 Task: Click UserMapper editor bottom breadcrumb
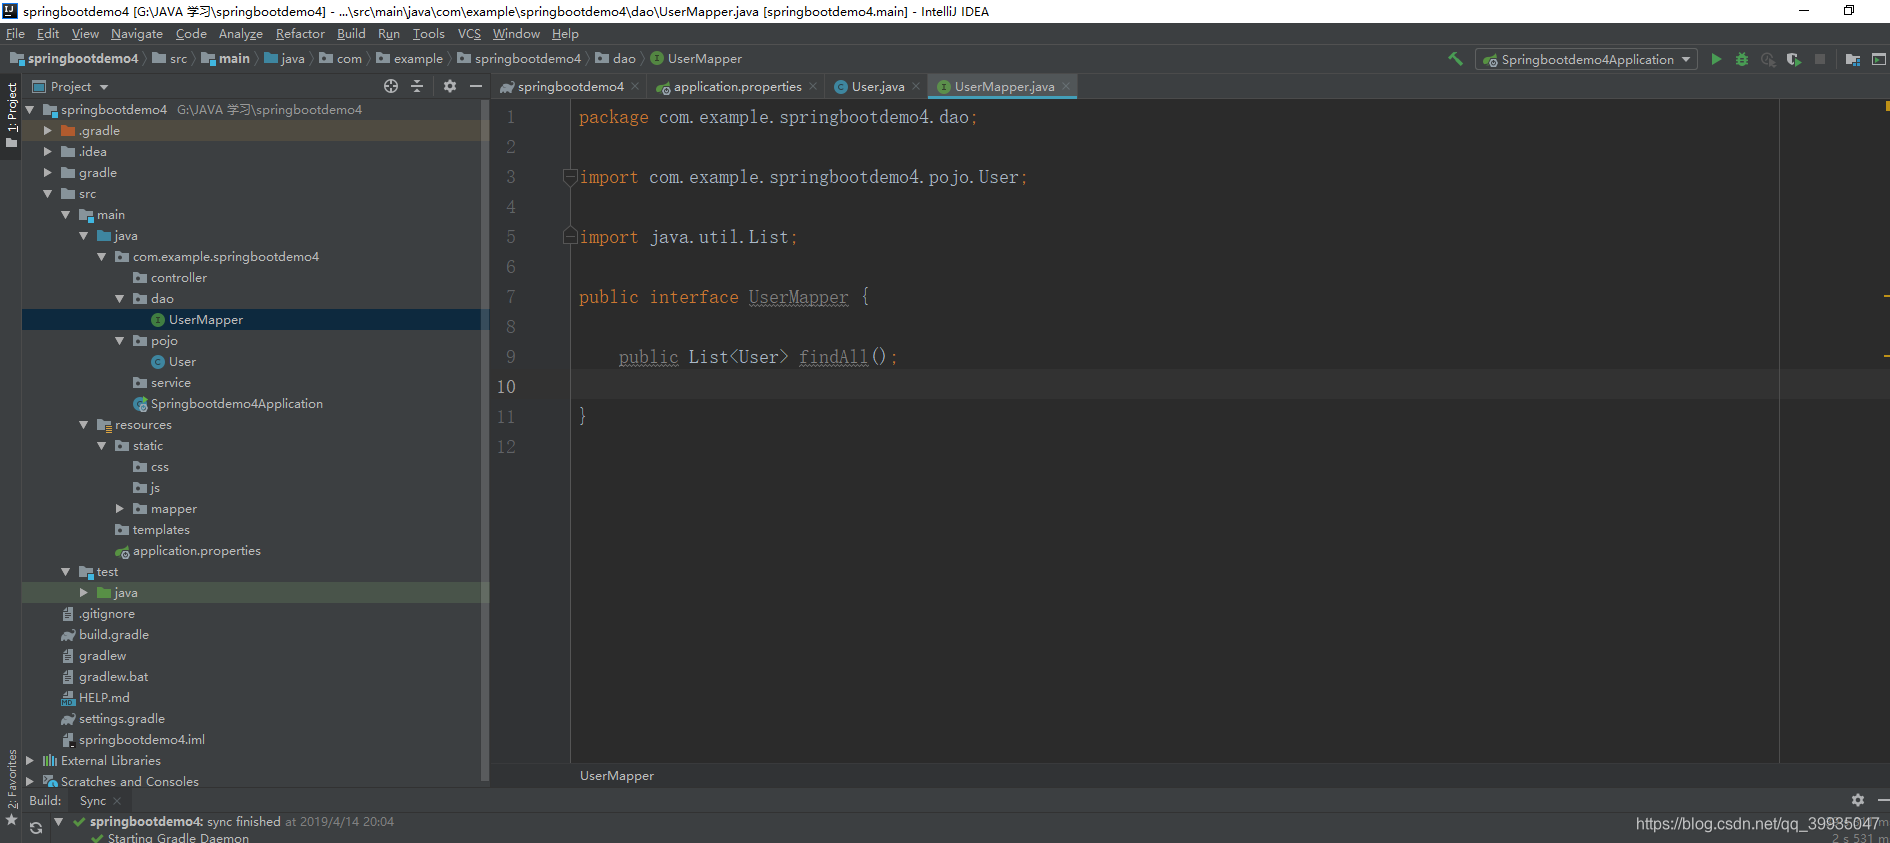[617, 776]
